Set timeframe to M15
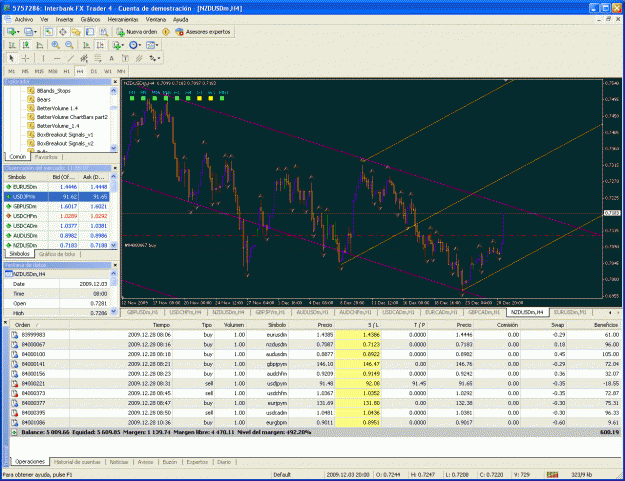Viewport: 625px width, 481px height. 39,71
